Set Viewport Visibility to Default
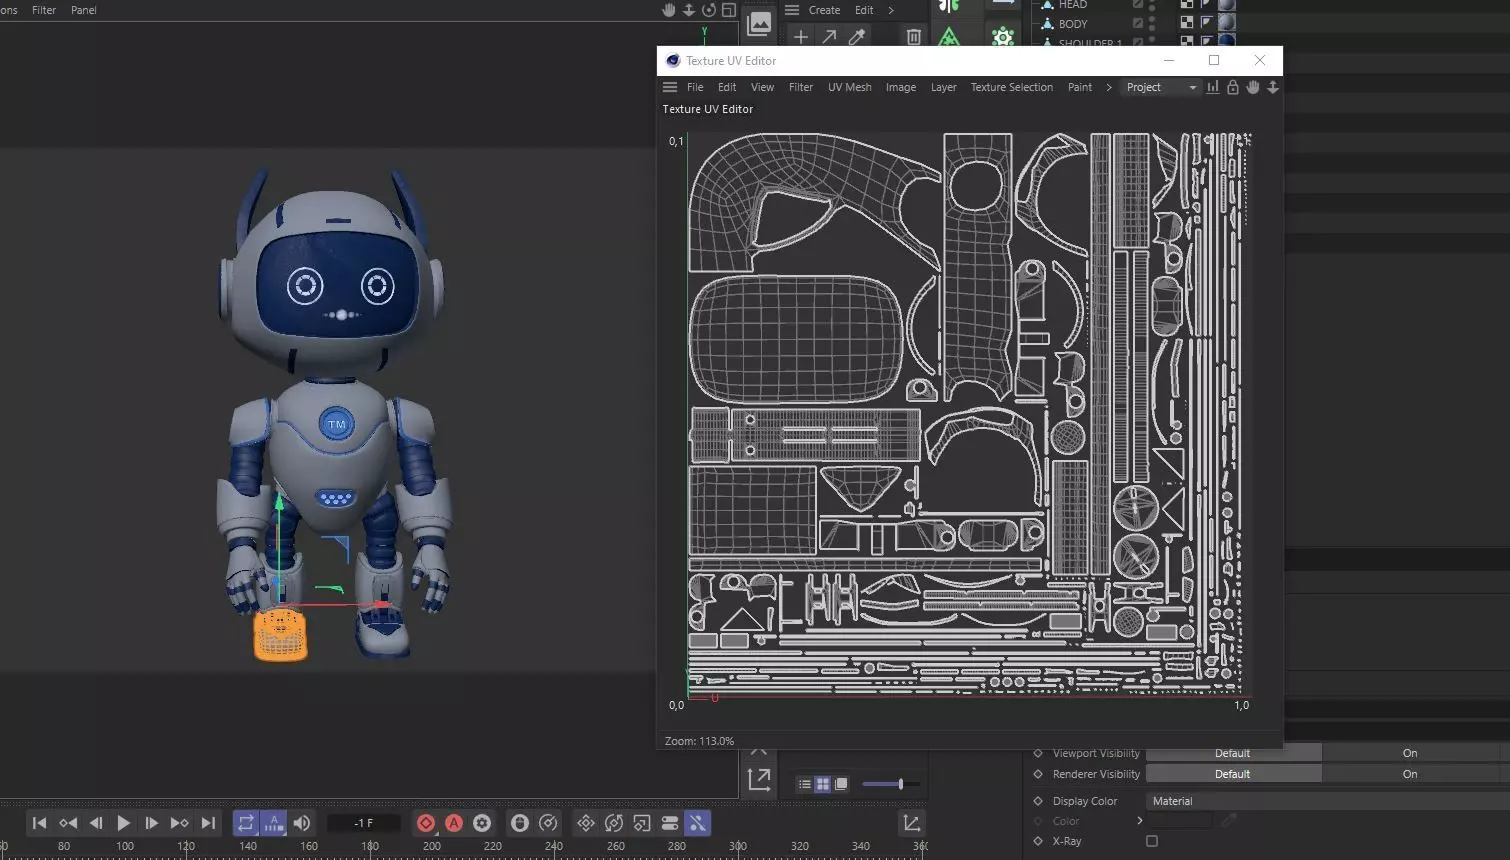This screenshot has width=1510, height=860. click(1233, 753)
